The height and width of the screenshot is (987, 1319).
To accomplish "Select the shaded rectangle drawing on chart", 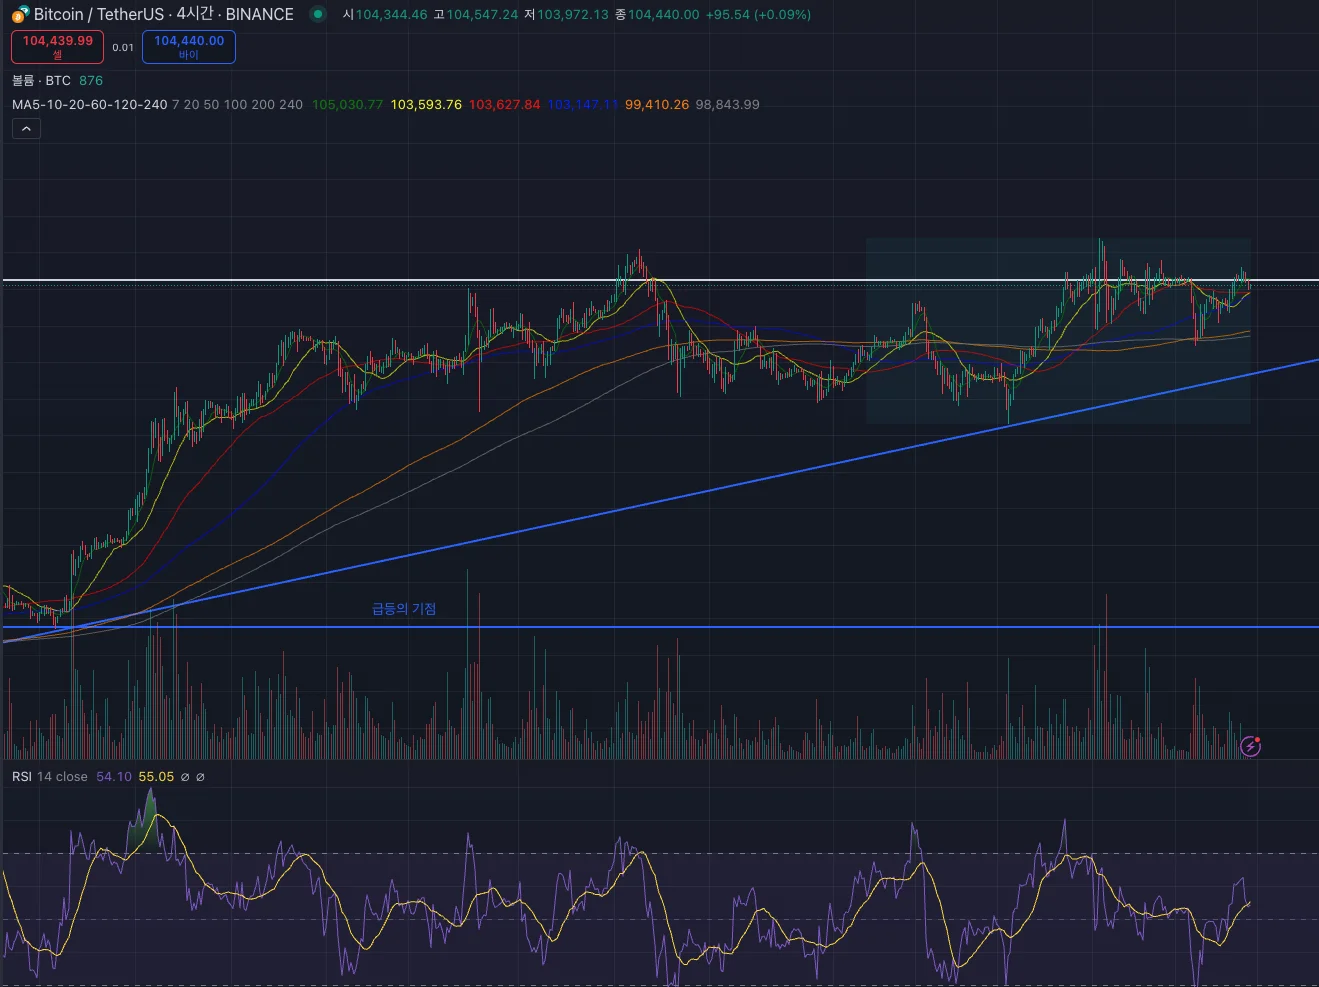I will pos(1058,331).
